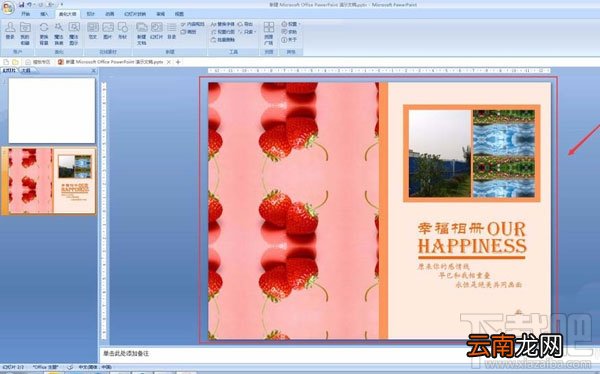Close the 演示文稿.pptx document tab
This screenshot has height=374, width=600.
pos(168,62)
